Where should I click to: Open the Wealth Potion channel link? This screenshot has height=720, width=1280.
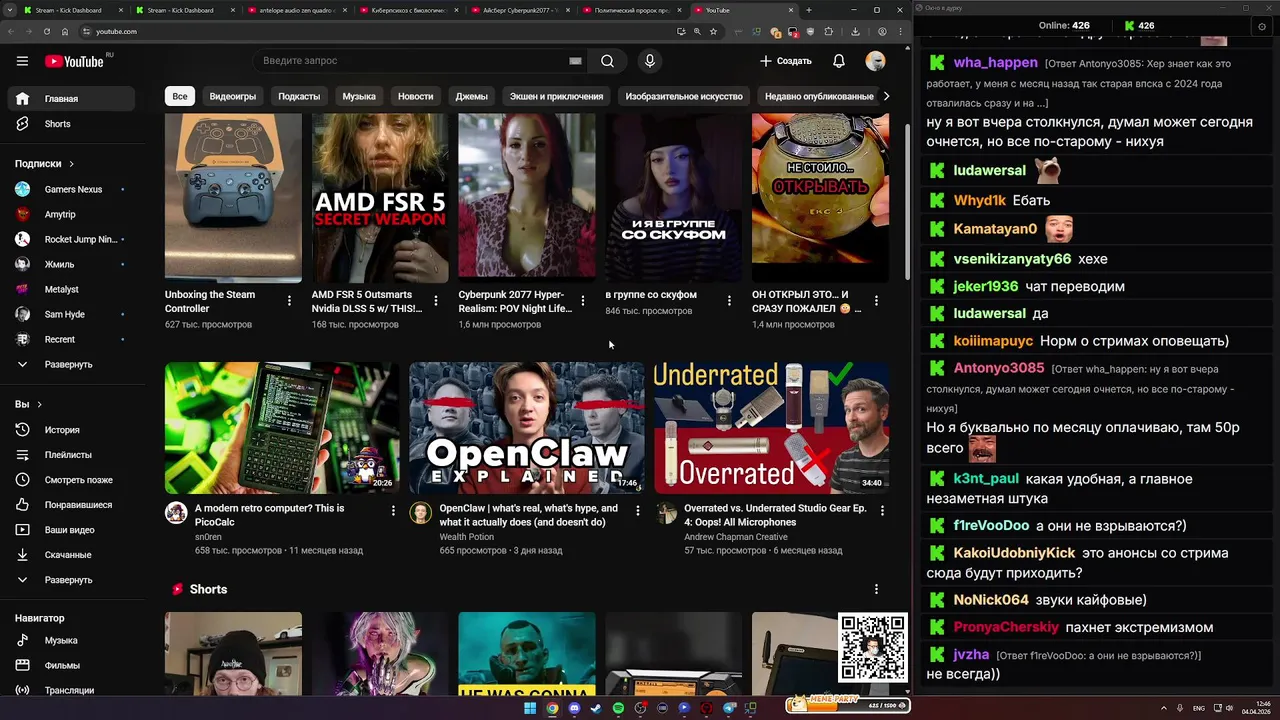(x=466, y=537)
